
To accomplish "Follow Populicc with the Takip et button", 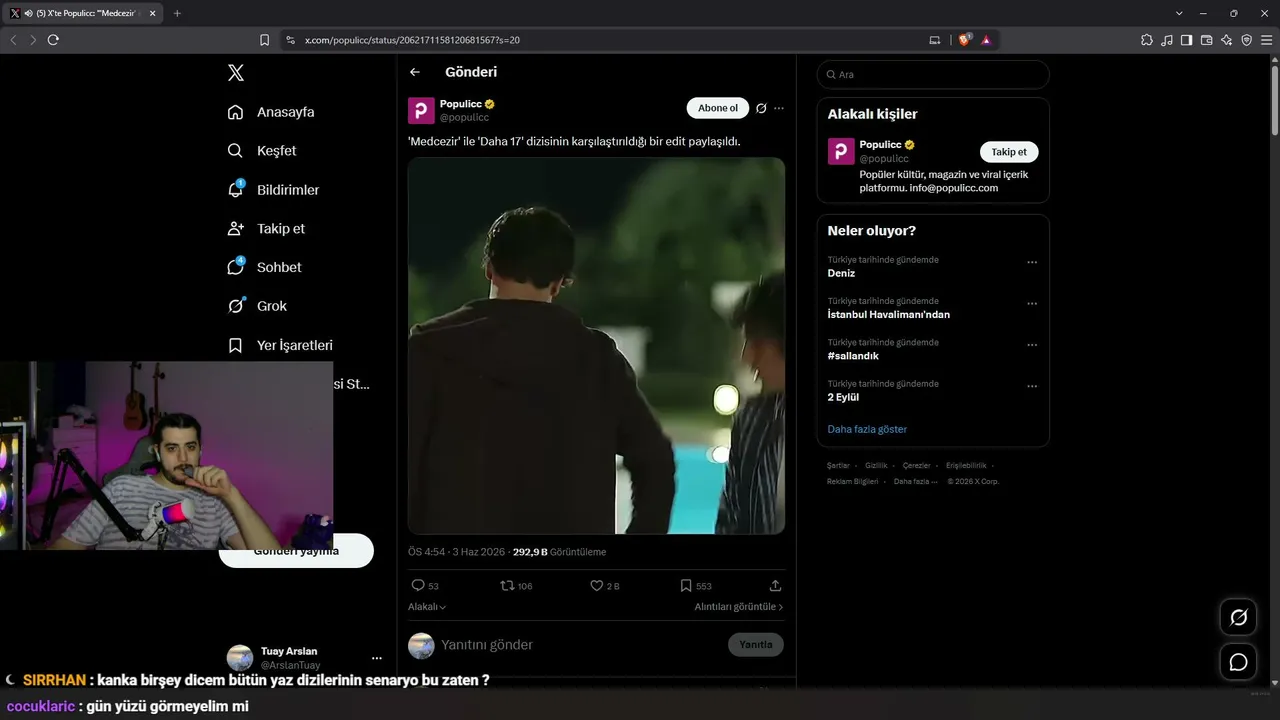I will point(1009,152).
